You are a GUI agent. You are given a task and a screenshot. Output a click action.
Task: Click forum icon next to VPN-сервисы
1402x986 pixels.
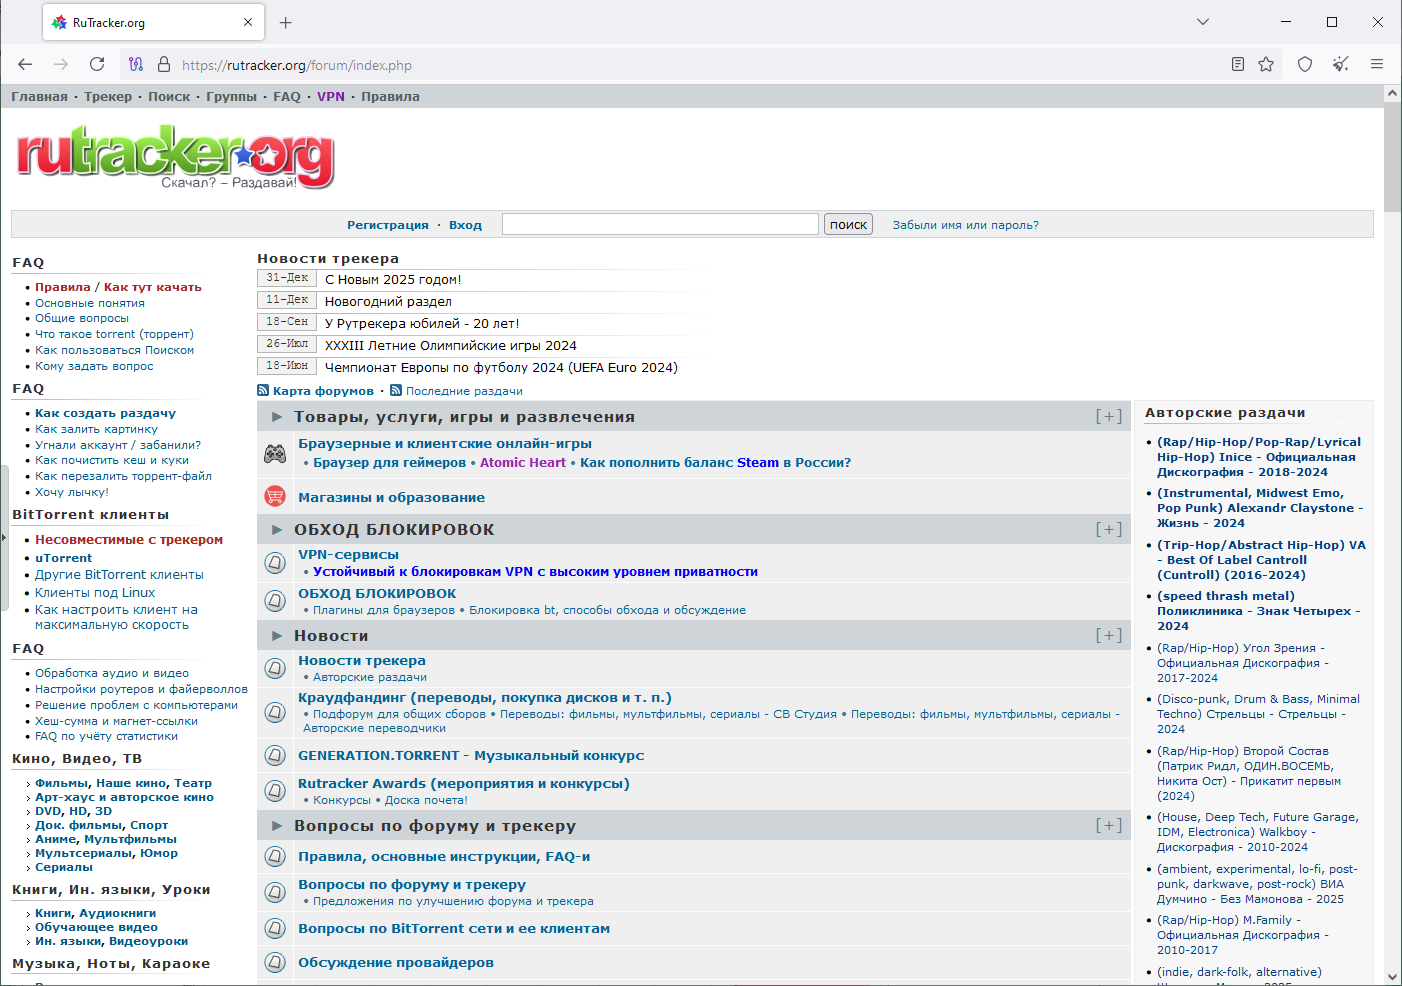click(275, 563)
